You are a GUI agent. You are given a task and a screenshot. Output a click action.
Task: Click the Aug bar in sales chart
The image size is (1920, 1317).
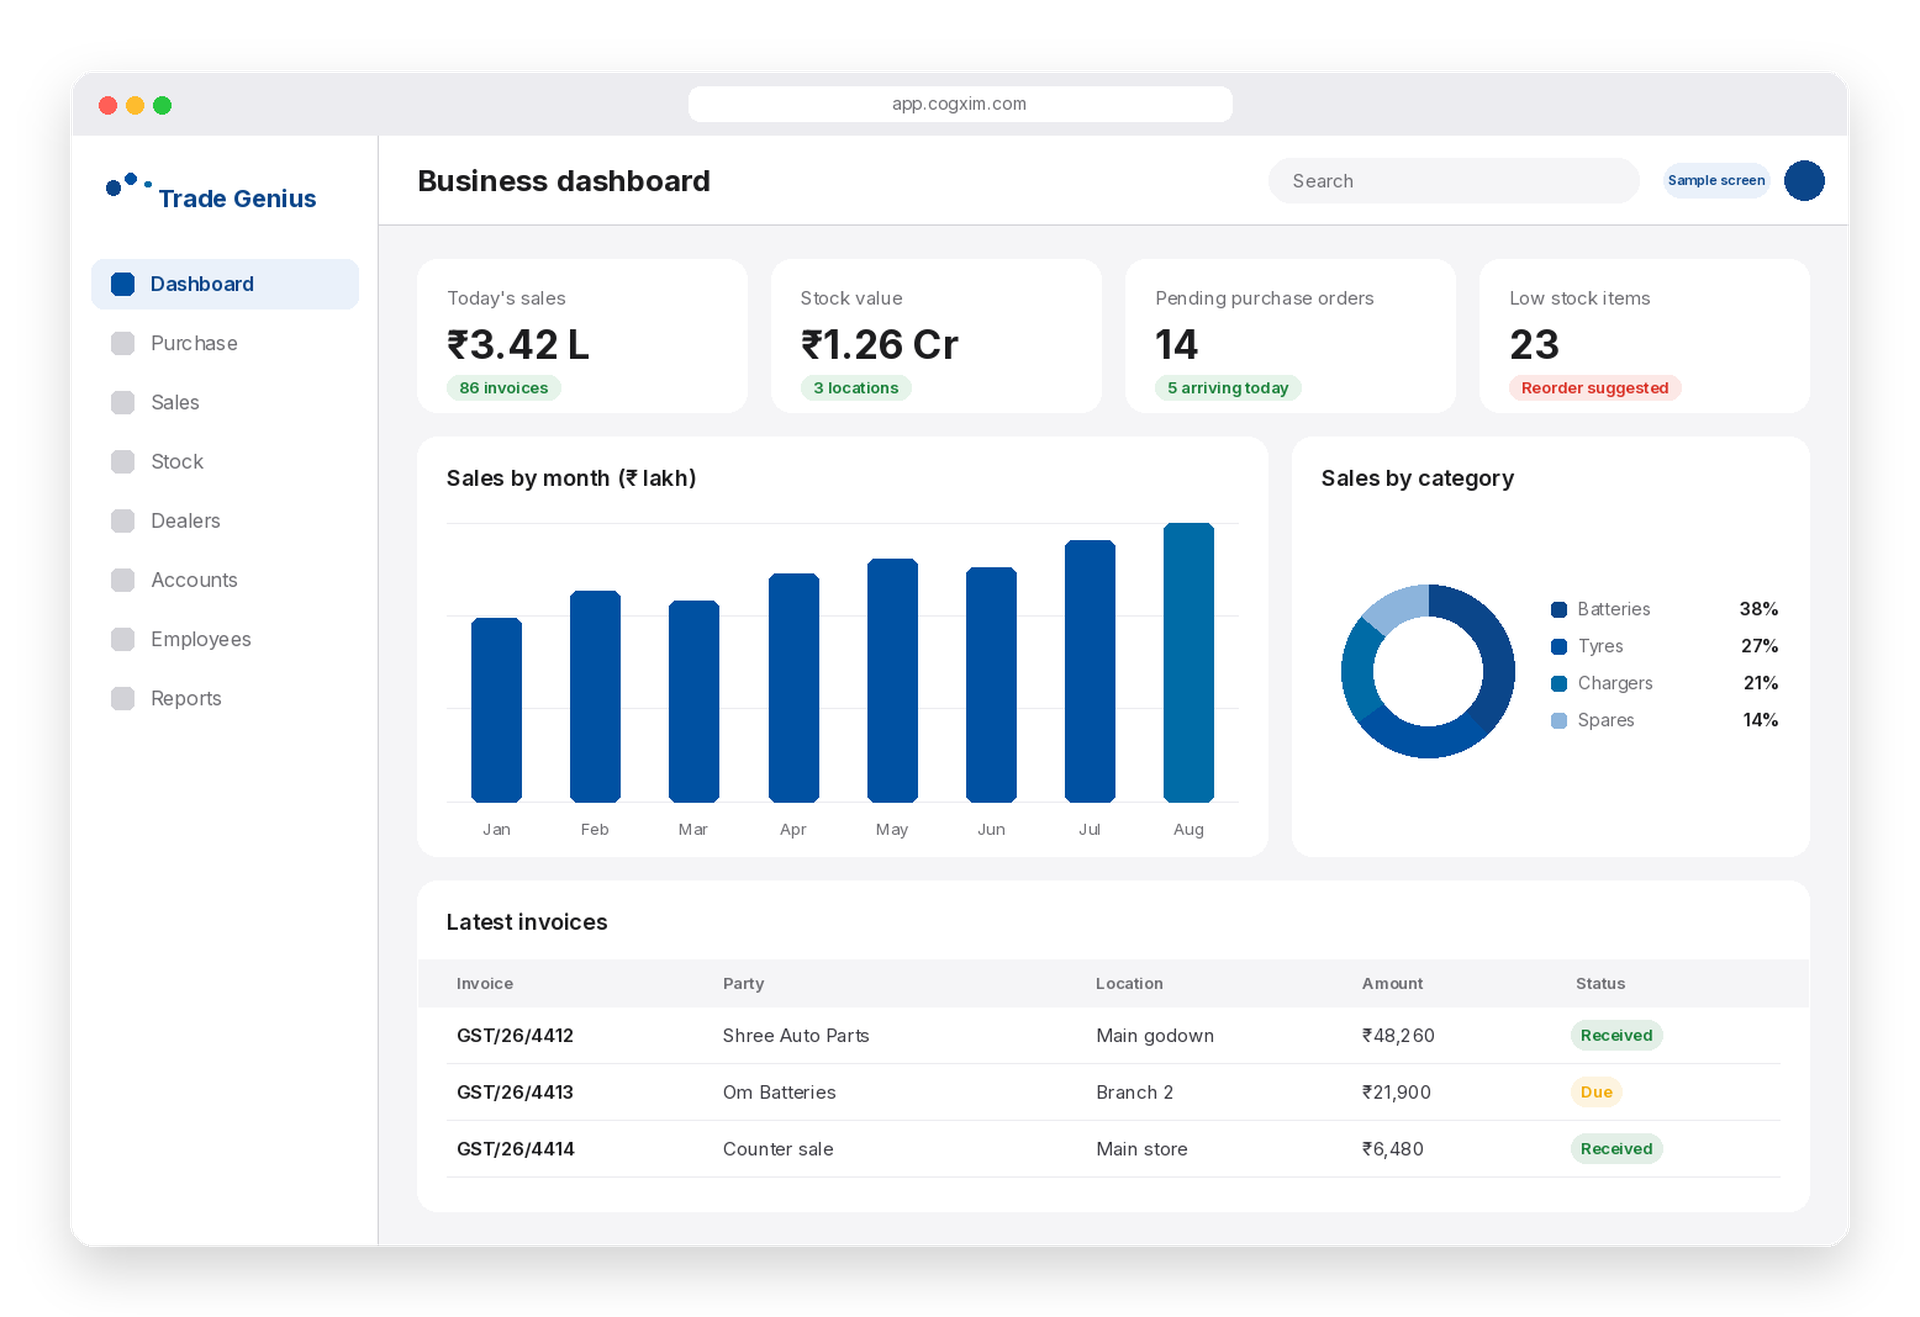click(x=1188, y=662)
